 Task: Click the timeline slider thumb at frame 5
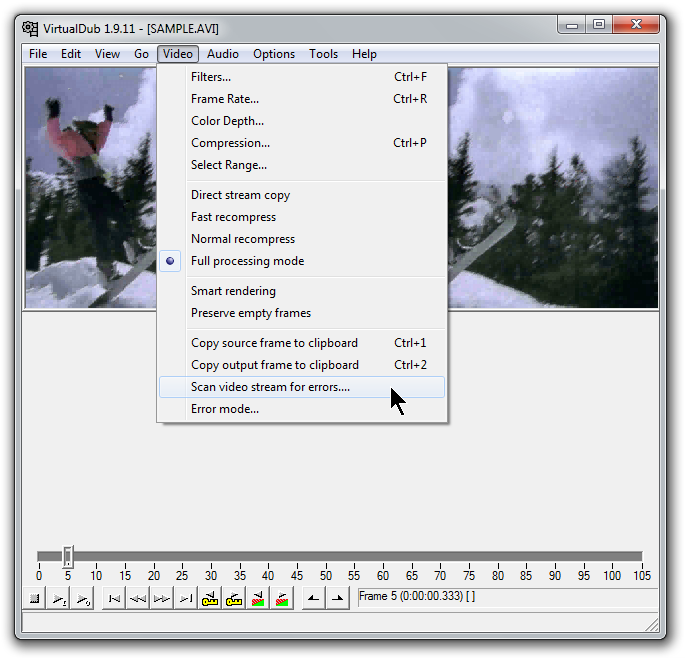click(x=67, y=556)
